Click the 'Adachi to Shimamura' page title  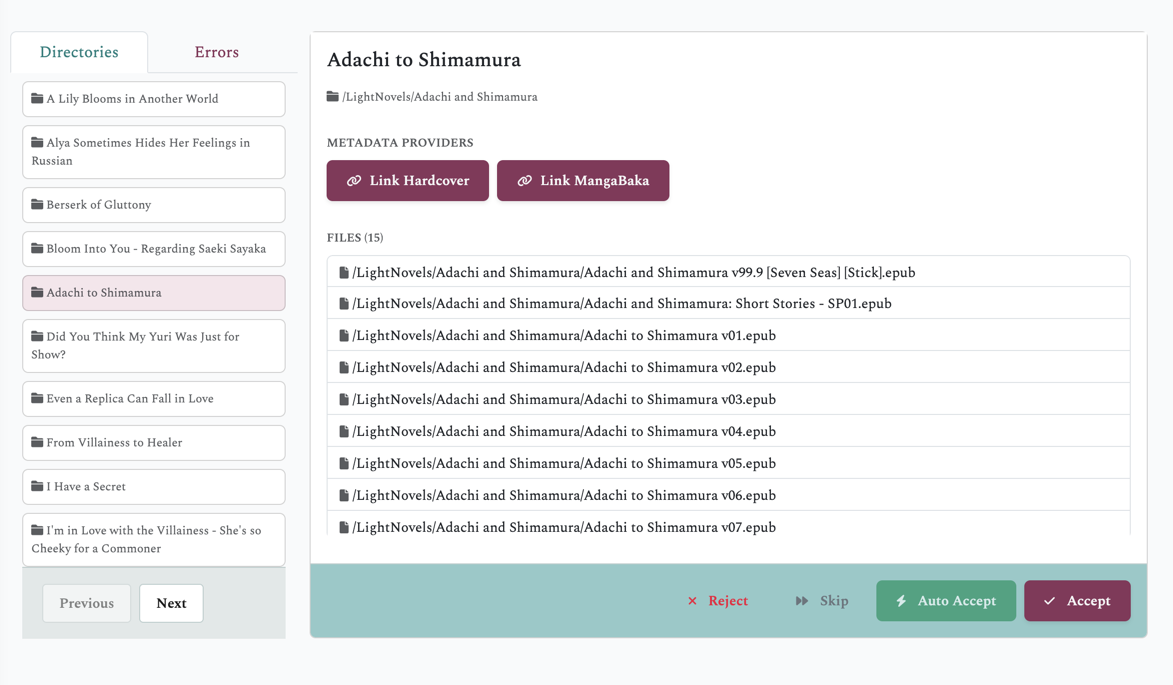tap(424, 60)
